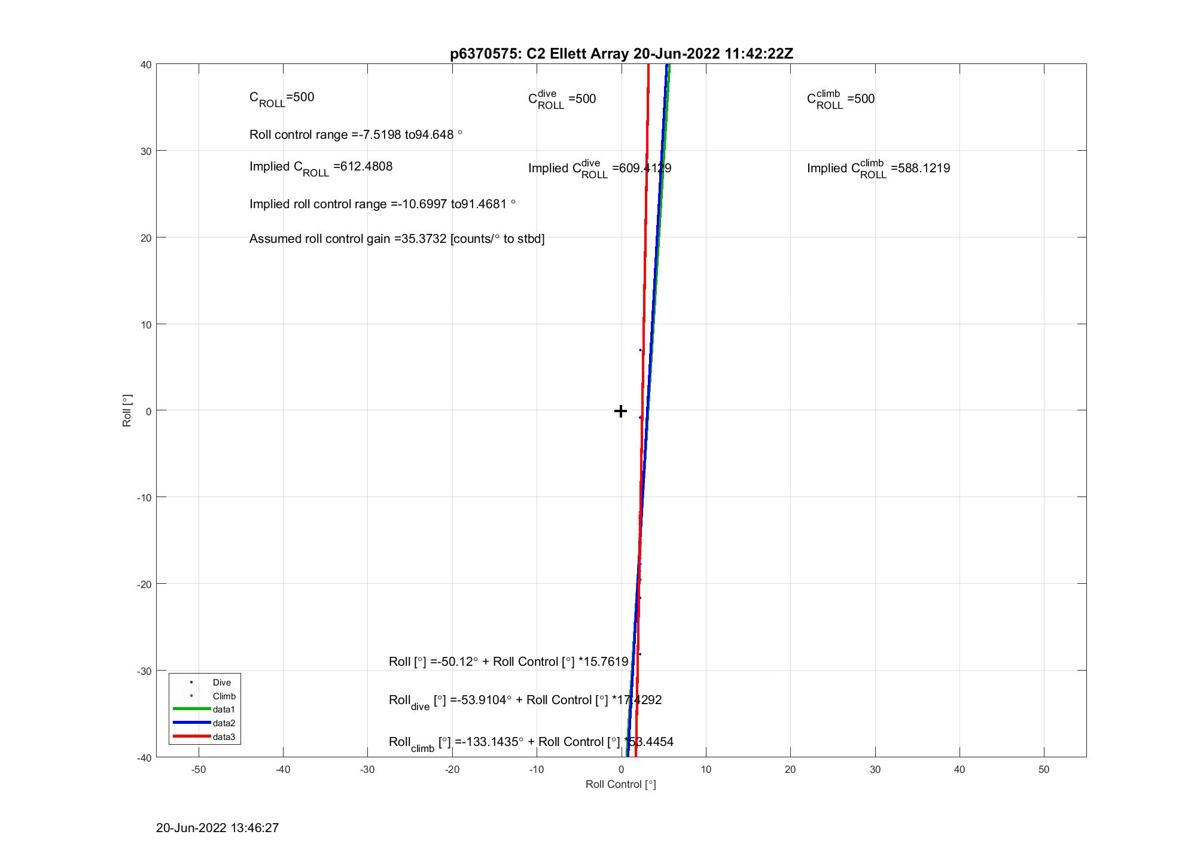Click the x-axis tick label "20"

coord(790,770)
